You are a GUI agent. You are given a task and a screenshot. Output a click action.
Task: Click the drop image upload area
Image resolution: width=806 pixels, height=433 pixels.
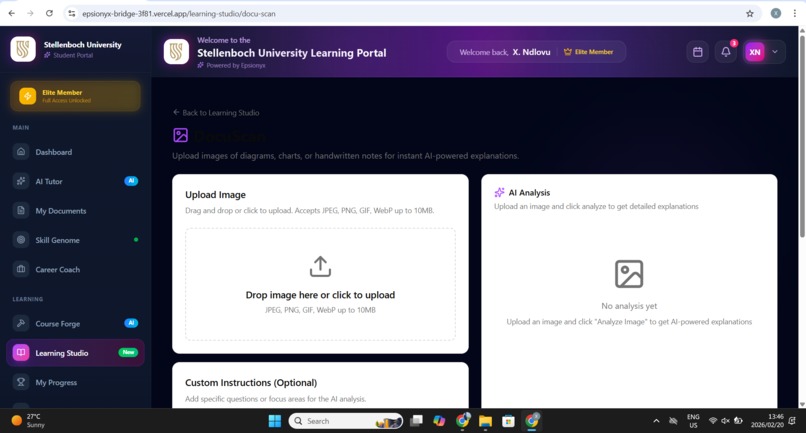click(320, 284)
